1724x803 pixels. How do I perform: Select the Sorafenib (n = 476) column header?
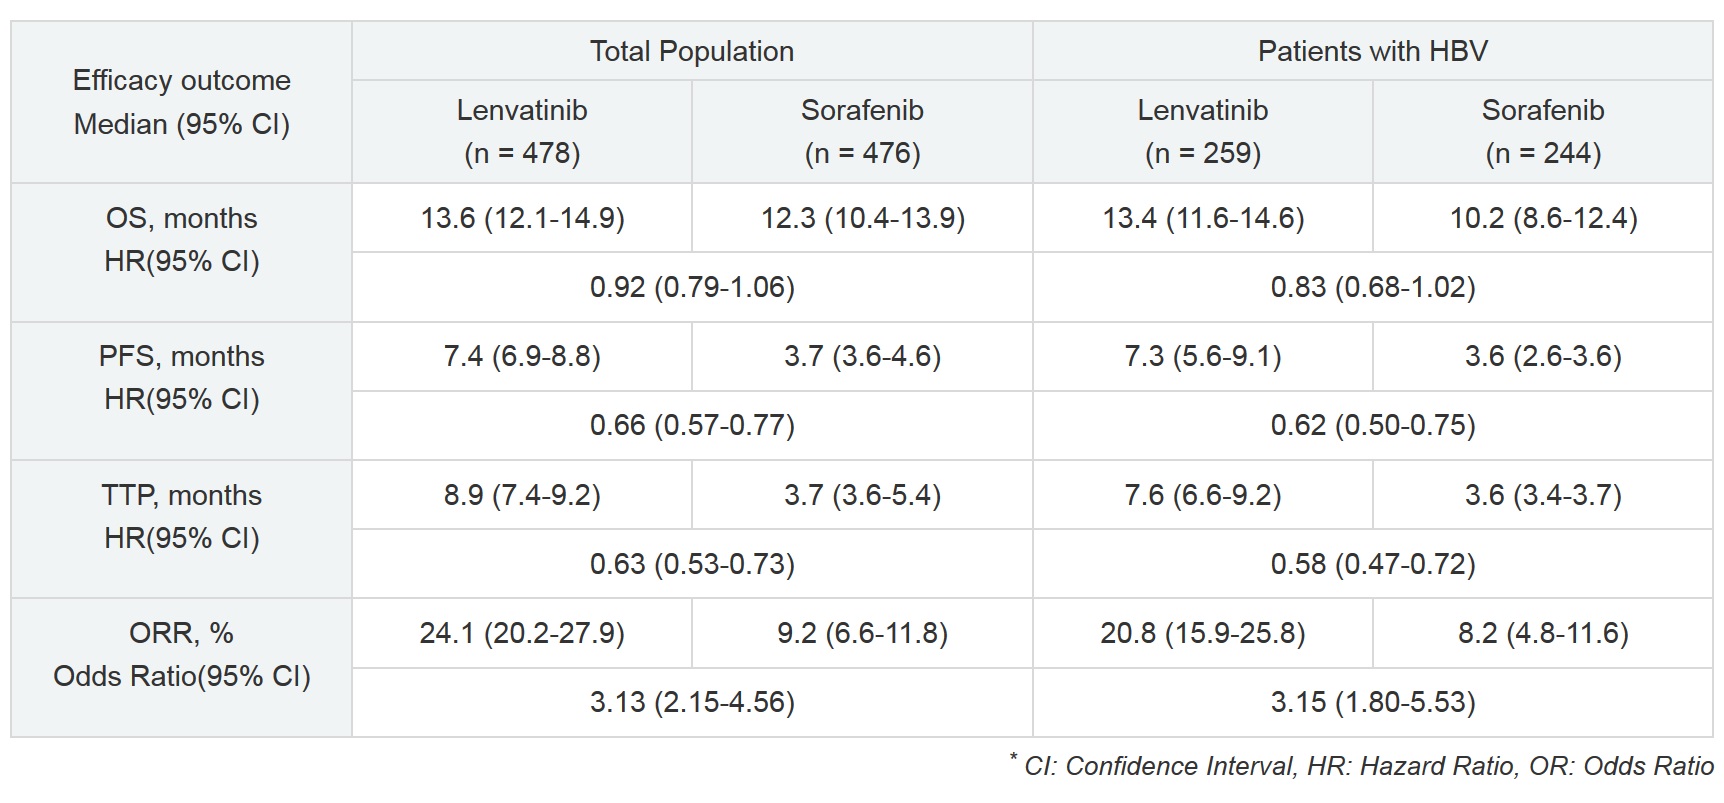[862, 131]
